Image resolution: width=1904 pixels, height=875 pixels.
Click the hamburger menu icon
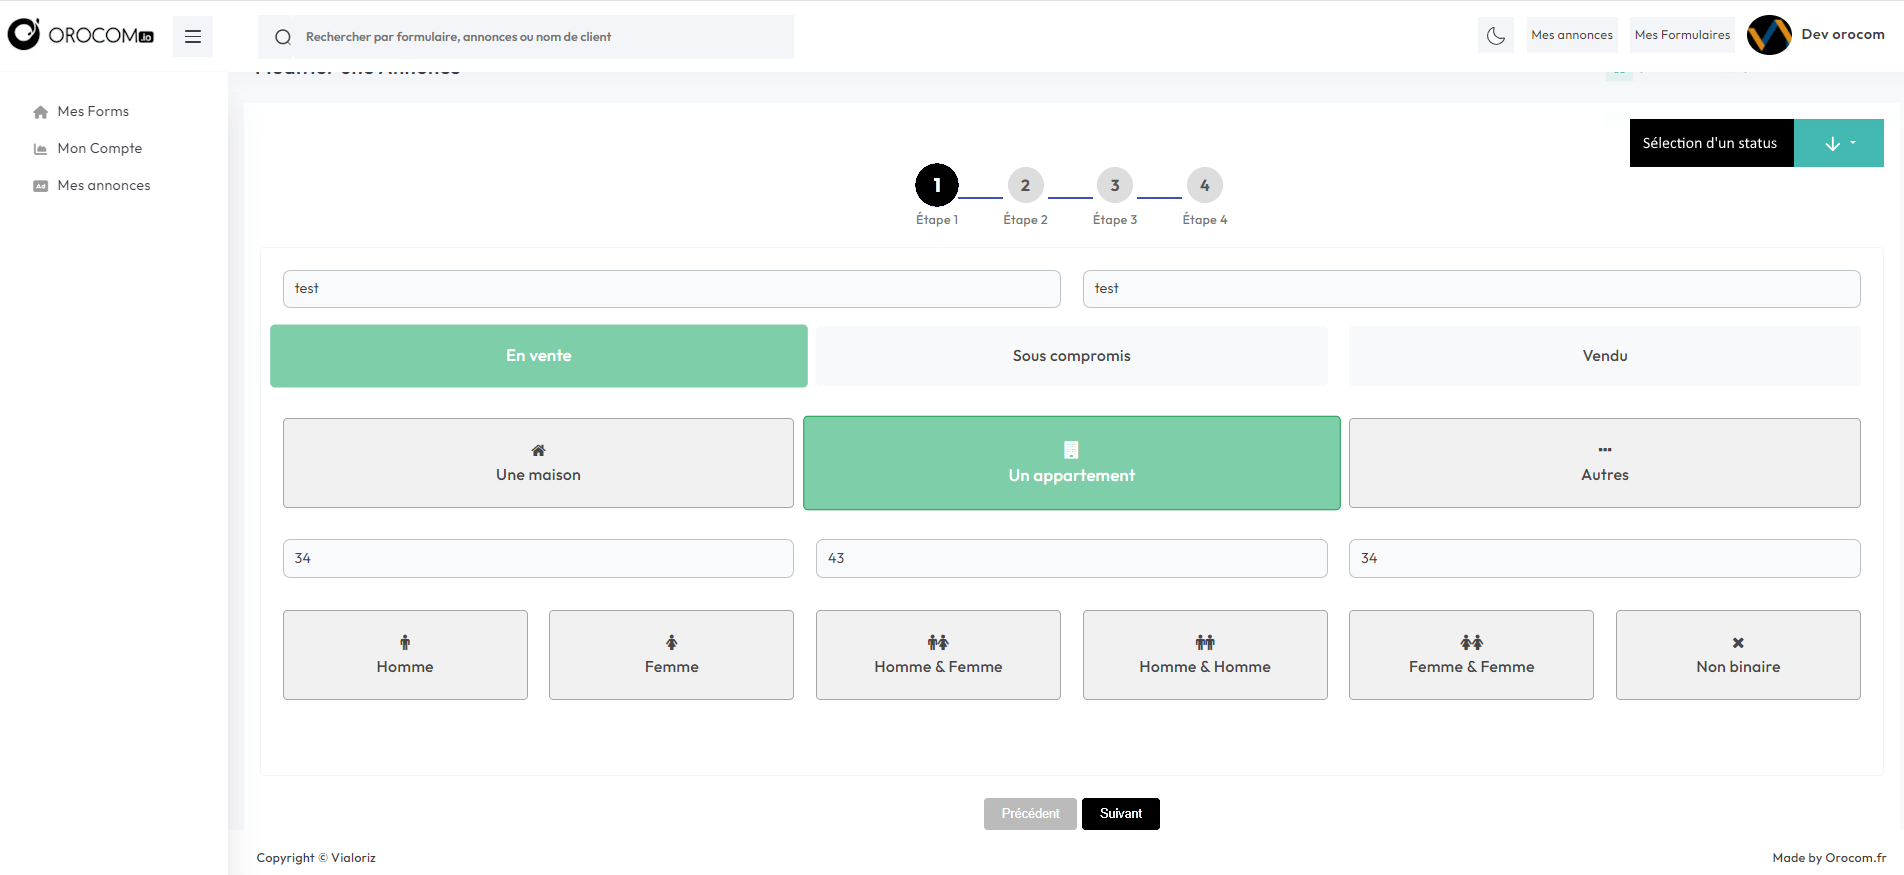193,37
